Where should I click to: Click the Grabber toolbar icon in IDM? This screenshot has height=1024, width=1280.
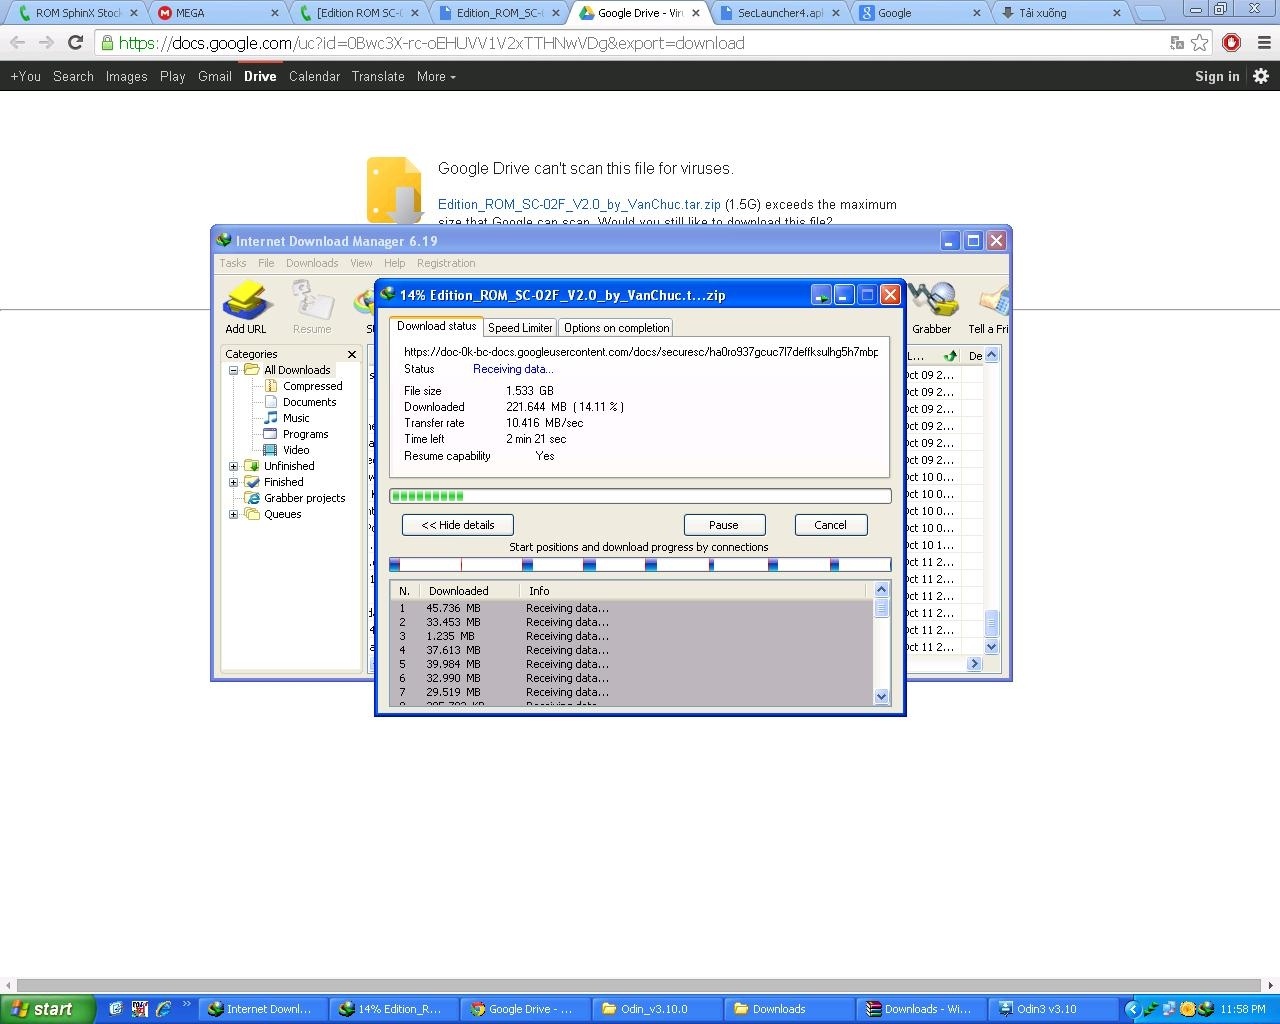click(932, 307)
